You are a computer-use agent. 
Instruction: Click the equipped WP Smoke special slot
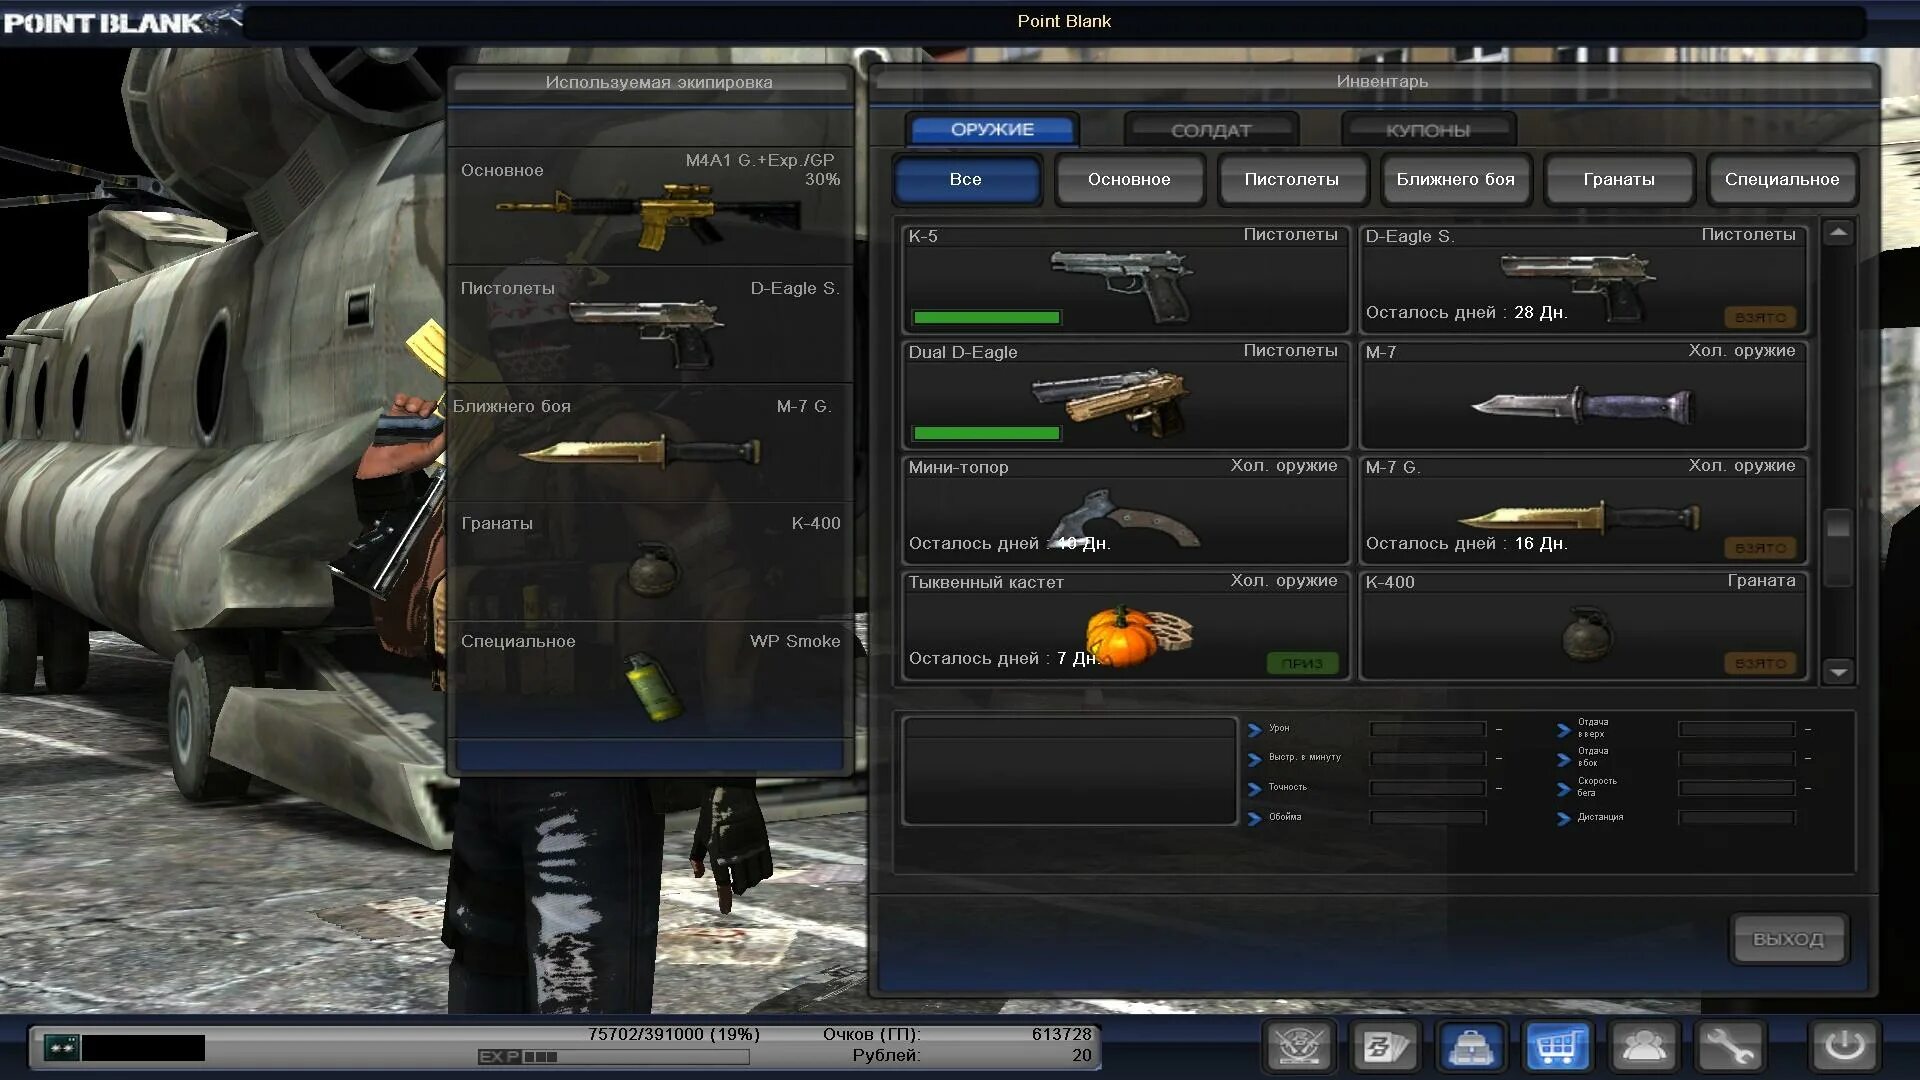650,680
